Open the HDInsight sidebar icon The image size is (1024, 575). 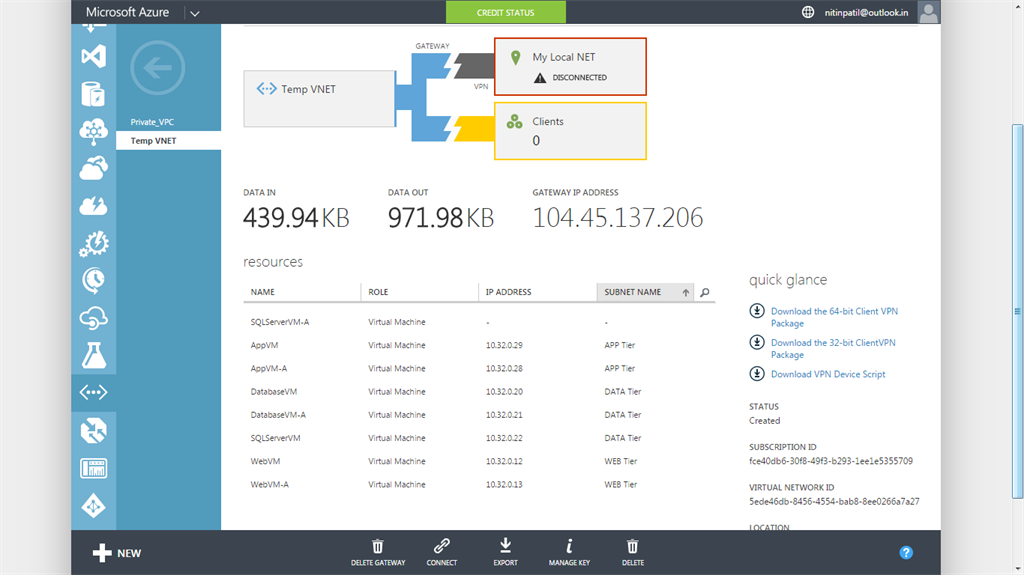pyautogui.click(x=93, y=131)
